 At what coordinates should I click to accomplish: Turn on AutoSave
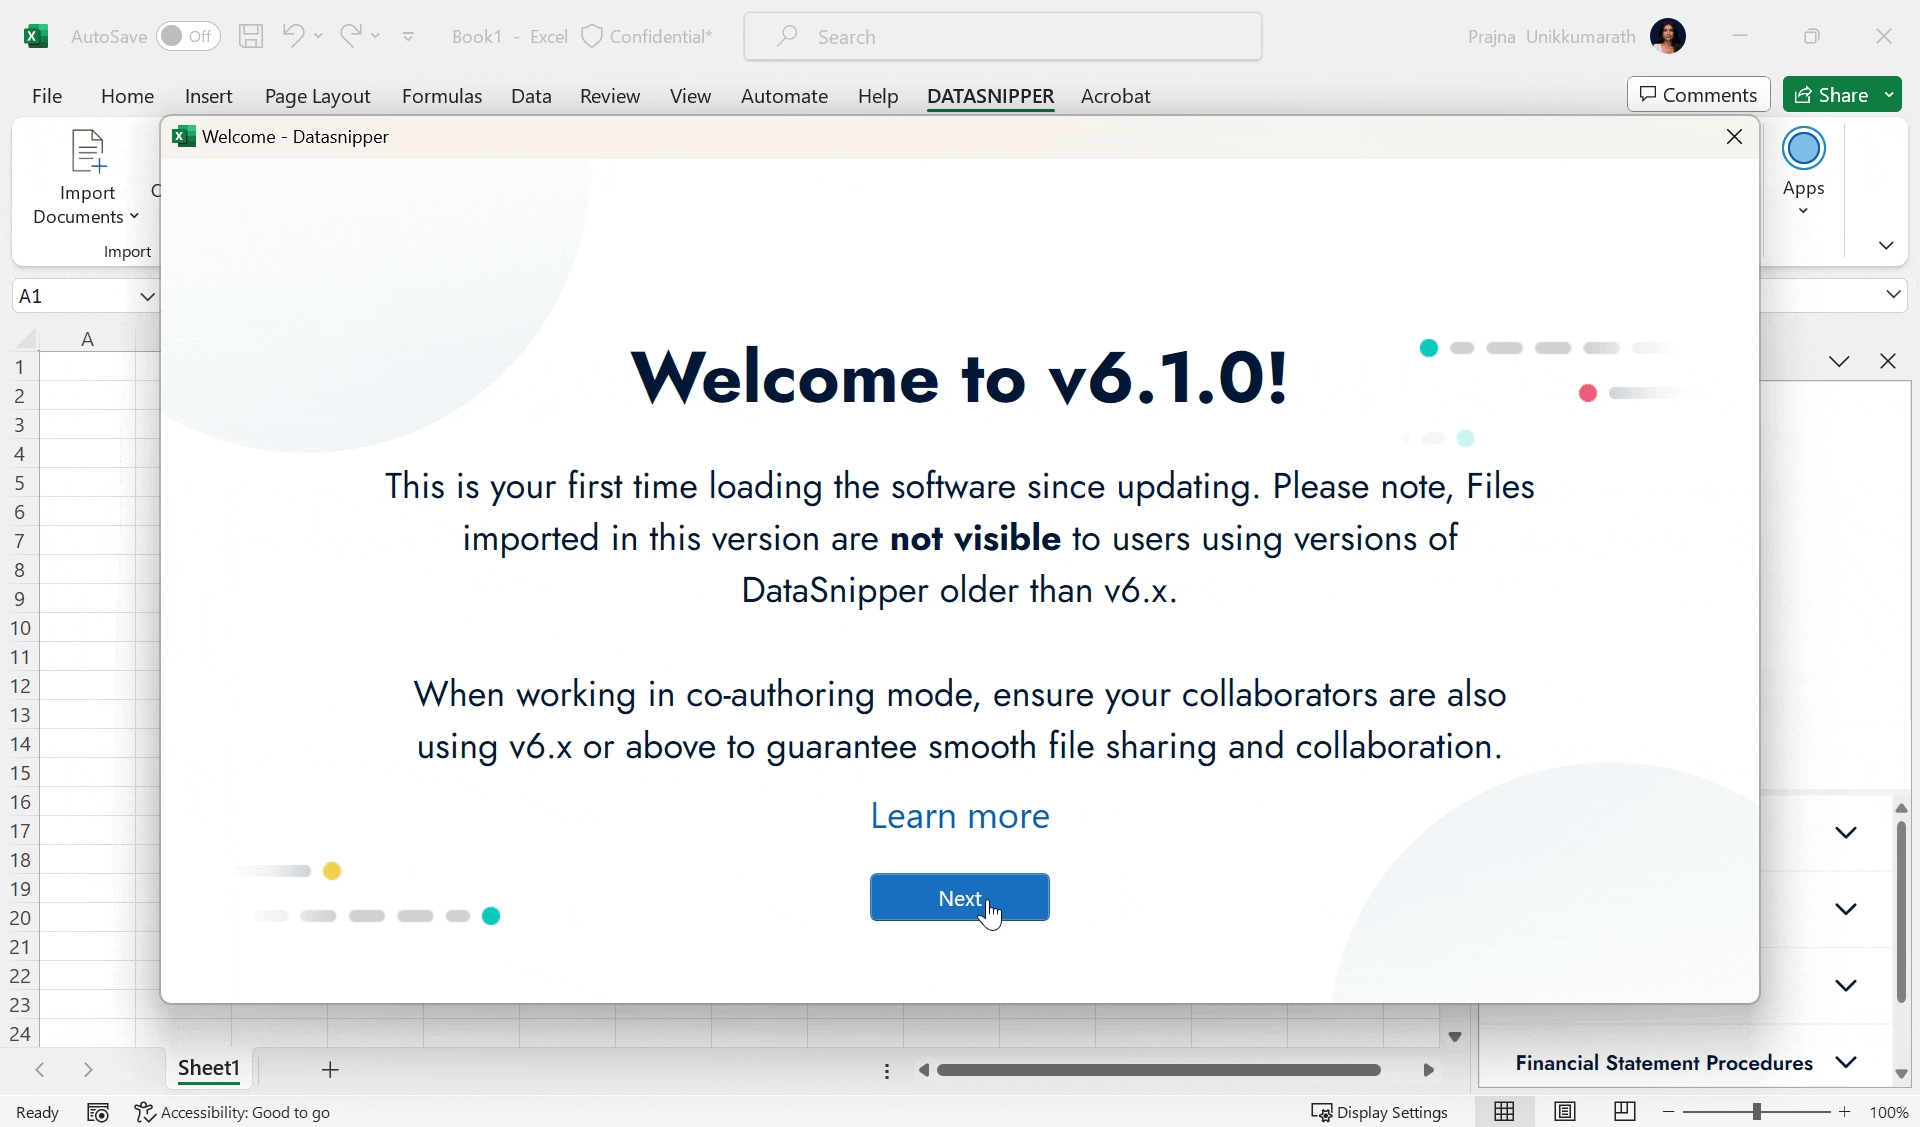188,36
